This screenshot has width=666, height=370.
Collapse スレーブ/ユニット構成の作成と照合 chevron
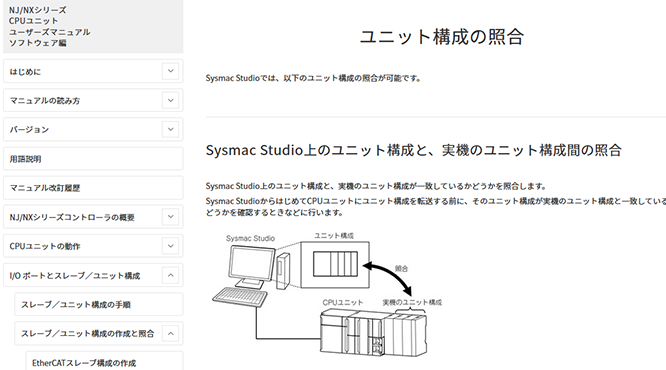click(170, 333)
